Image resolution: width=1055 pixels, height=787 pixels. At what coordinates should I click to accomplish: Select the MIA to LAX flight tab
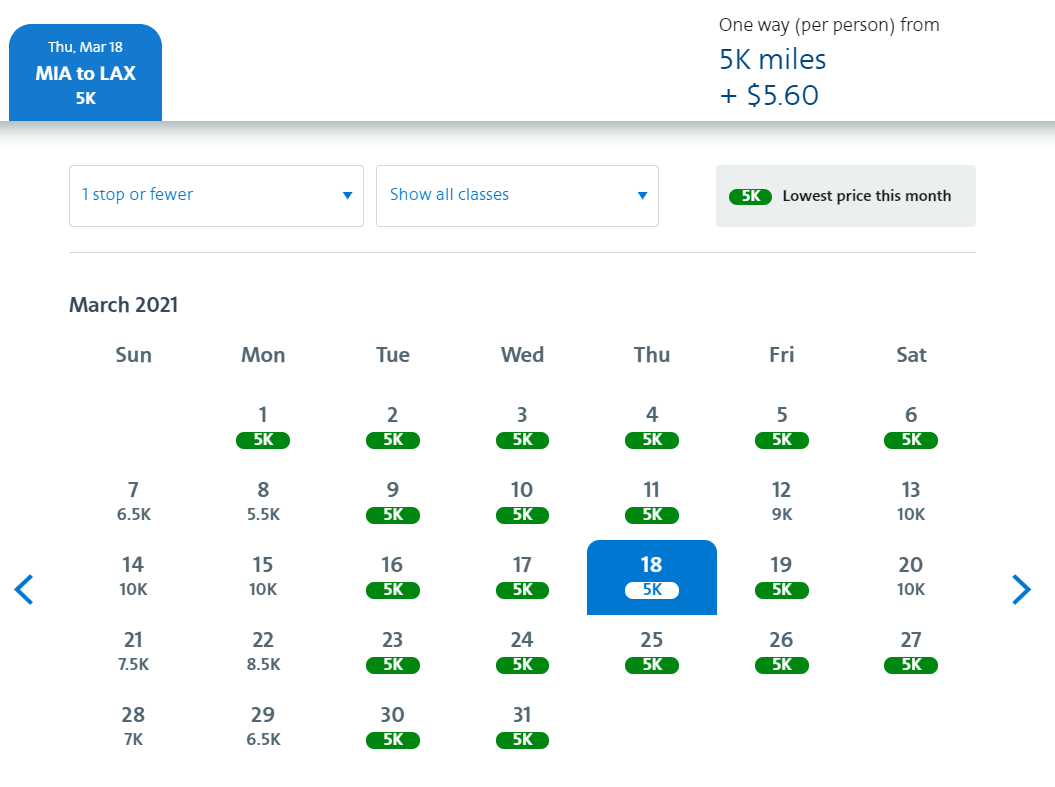click(85, 73)
